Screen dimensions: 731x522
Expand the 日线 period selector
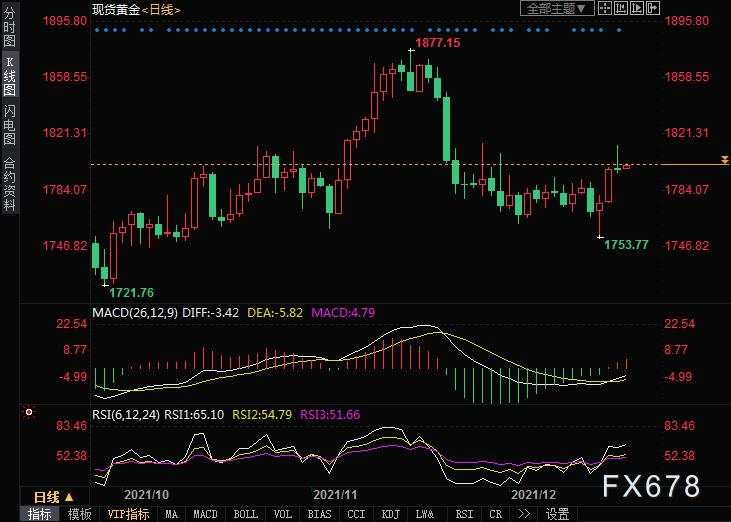(x=54, y=497)
